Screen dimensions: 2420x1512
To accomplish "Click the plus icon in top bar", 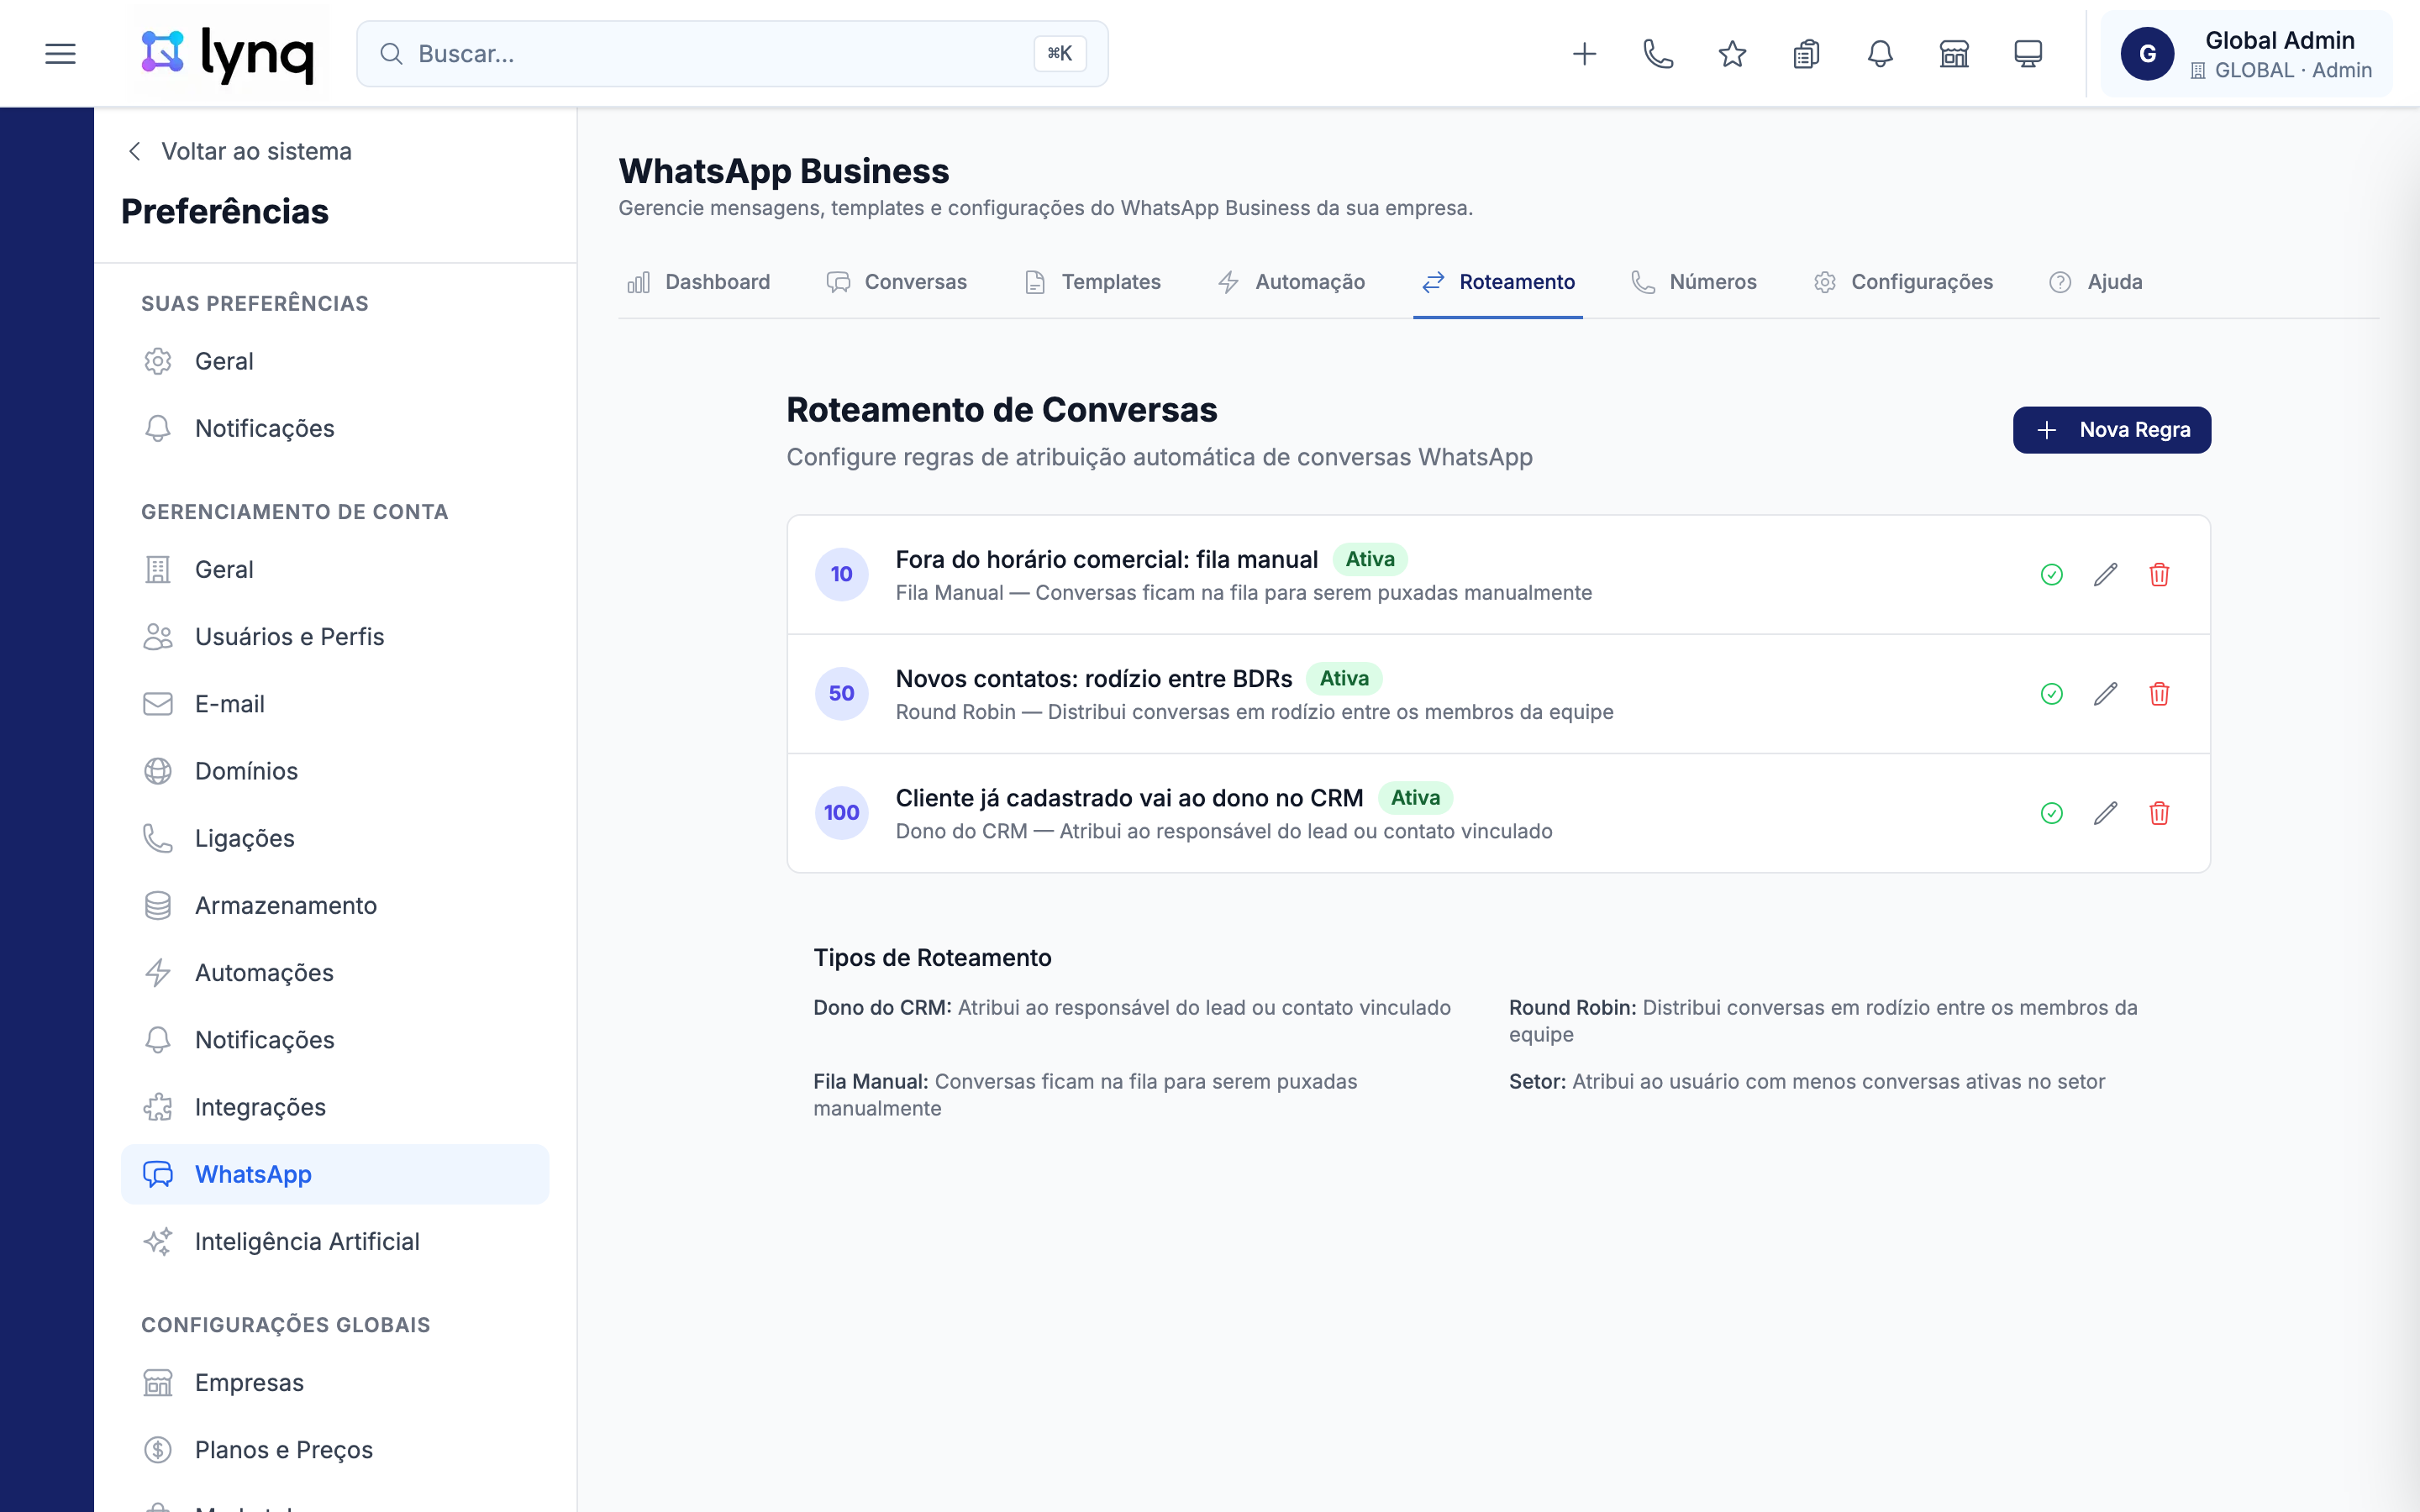I will [1584, 54].
